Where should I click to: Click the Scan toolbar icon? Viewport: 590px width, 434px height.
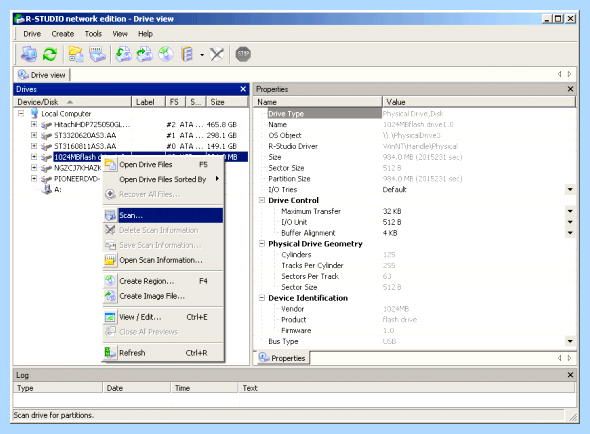pyautogui.click(x=97, y=54)
